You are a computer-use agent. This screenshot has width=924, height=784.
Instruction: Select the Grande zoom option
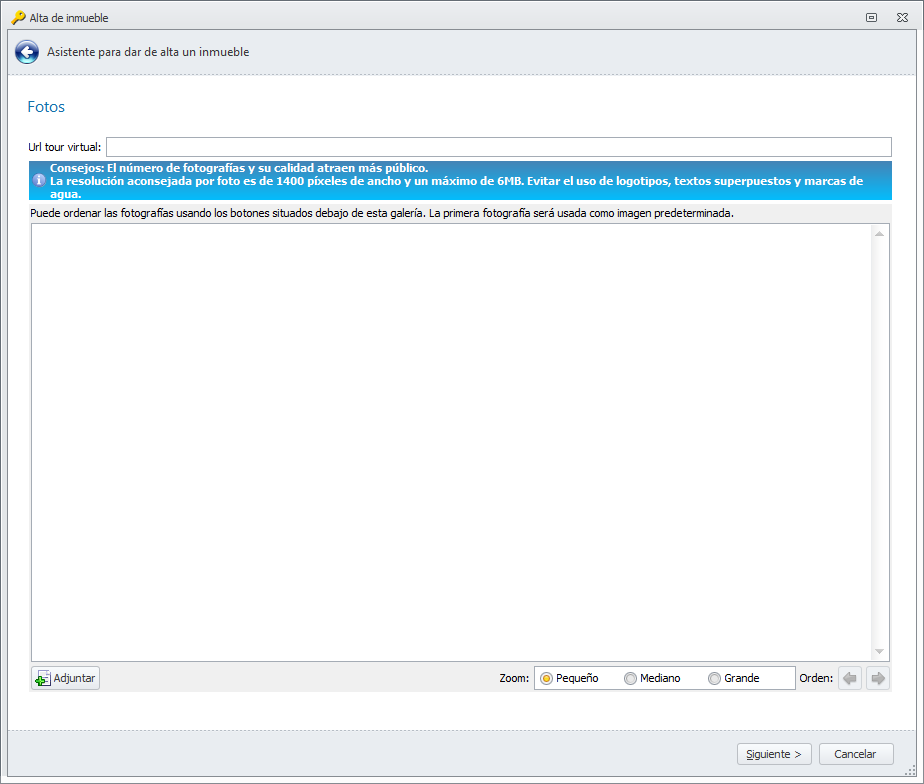734,678
